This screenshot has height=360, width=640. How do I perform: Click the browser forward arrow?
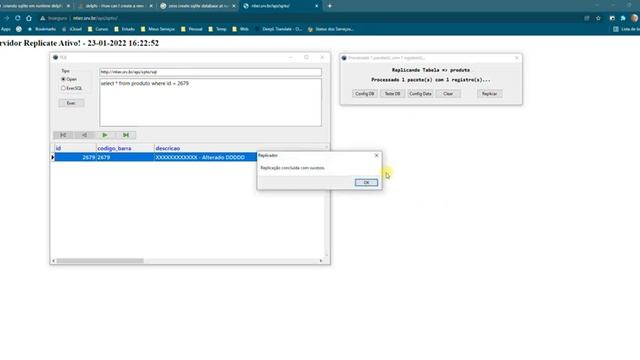pos(7,18)
